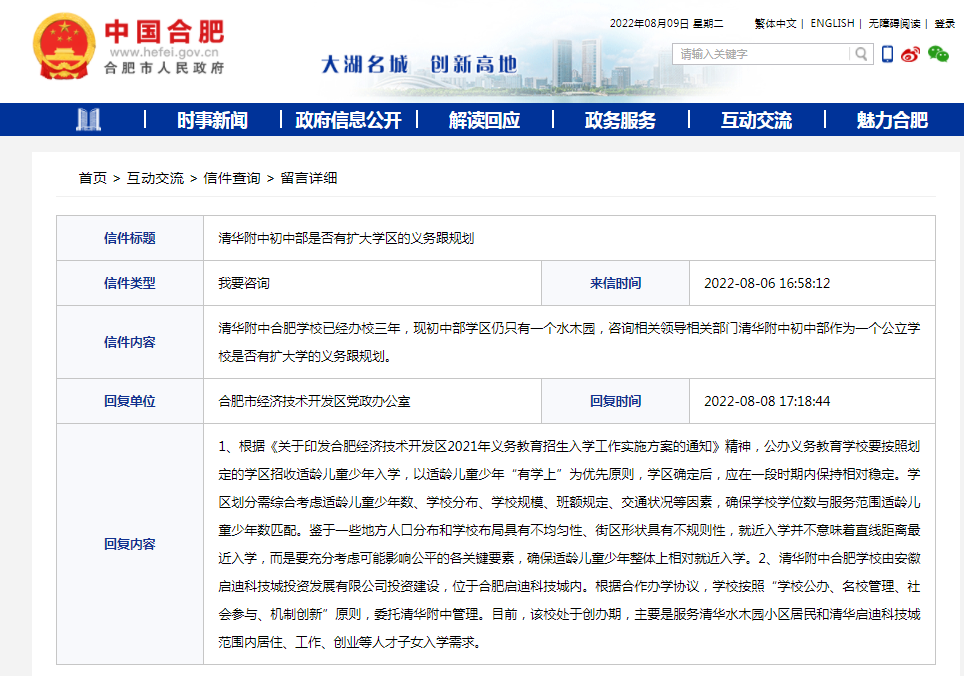The image size is (964, 676).
Task: Click the 留言详细 breadcrumb text
Action: pyautogui.click(x=309, y=178)
